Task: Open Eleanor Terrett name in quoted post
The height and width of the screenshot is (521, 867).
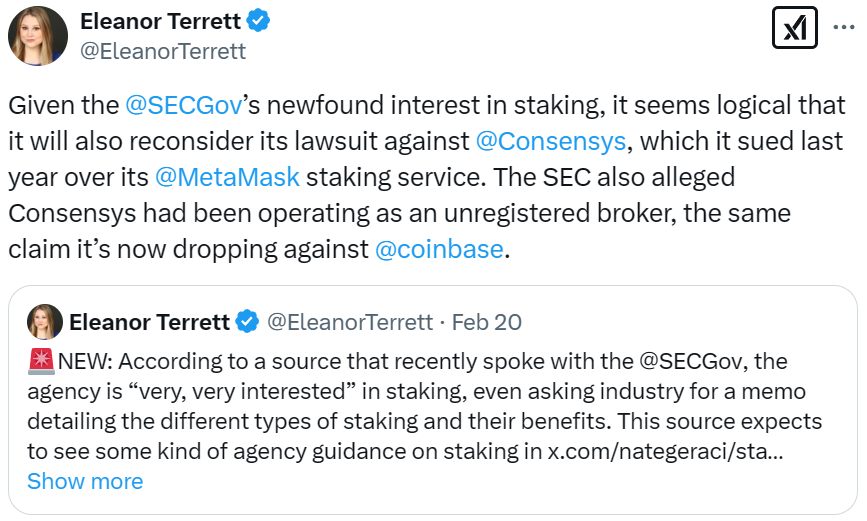Action: [x=149, y=322]
